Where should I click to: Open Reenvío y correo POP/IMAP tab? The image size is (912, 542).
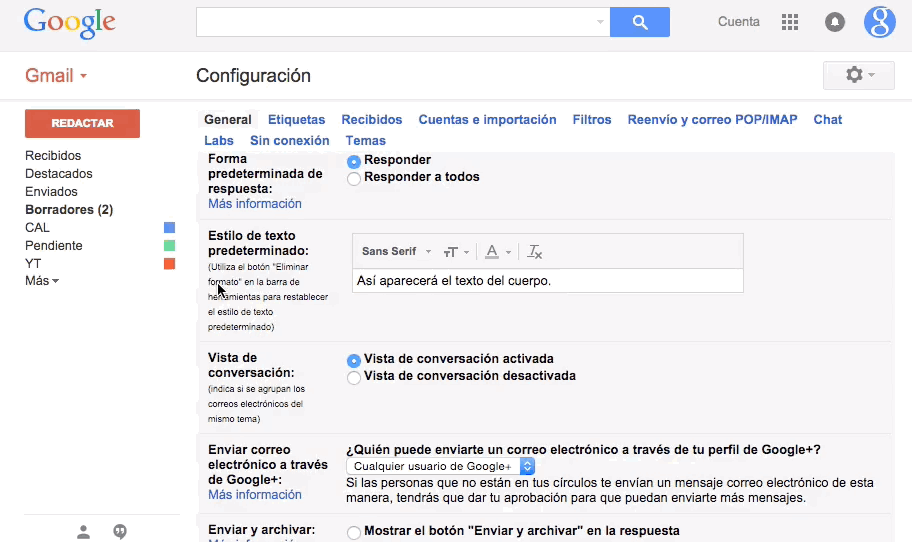click(x=712, y=119)
